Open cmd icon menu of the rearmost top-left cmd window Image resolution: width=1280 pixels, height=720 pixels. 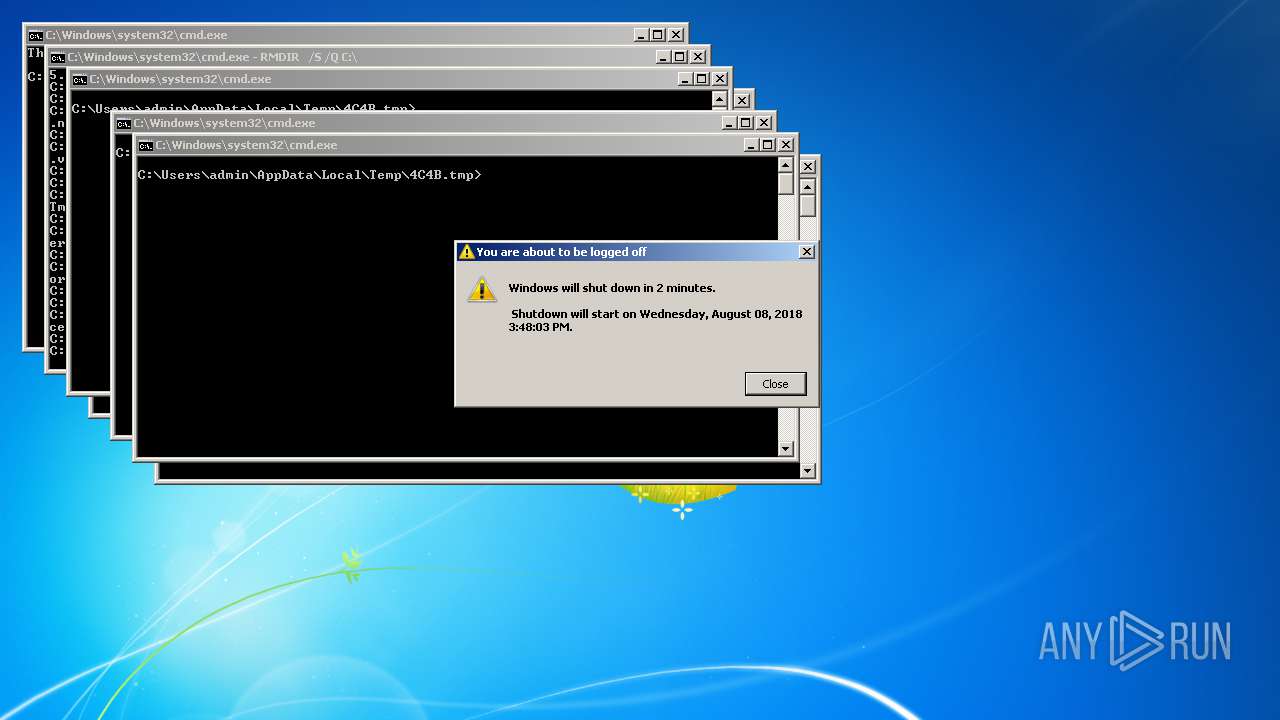pyautogui.click(x=35, y=35)
